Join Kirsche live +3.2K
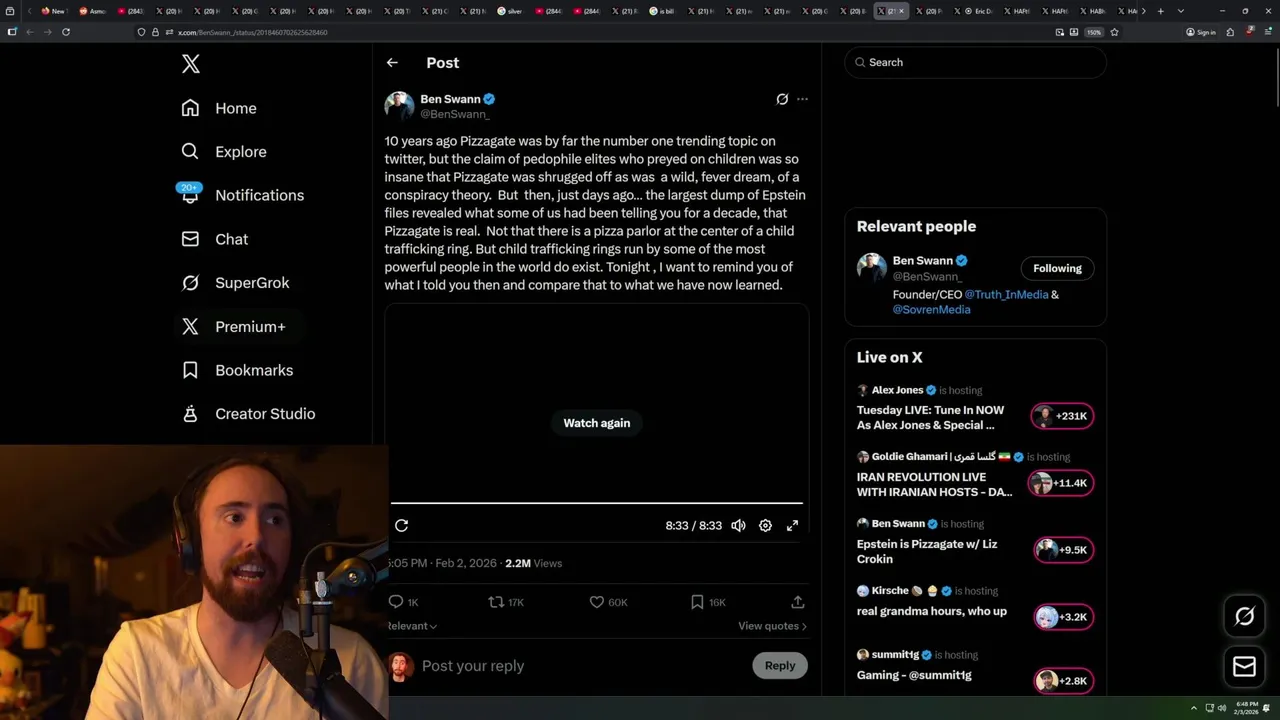The image size is (1280, 720). [x=1062, y=617]
